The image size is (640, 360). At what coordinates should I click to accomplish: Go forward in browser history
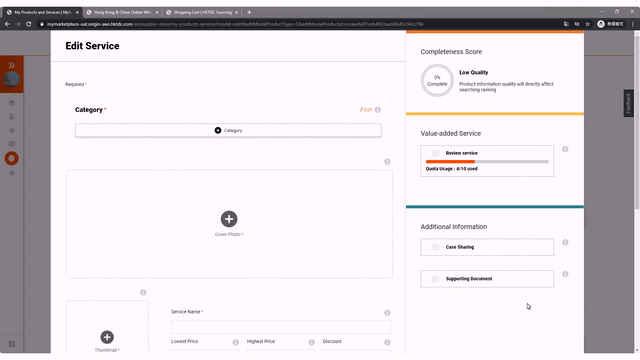pos(18,24)
